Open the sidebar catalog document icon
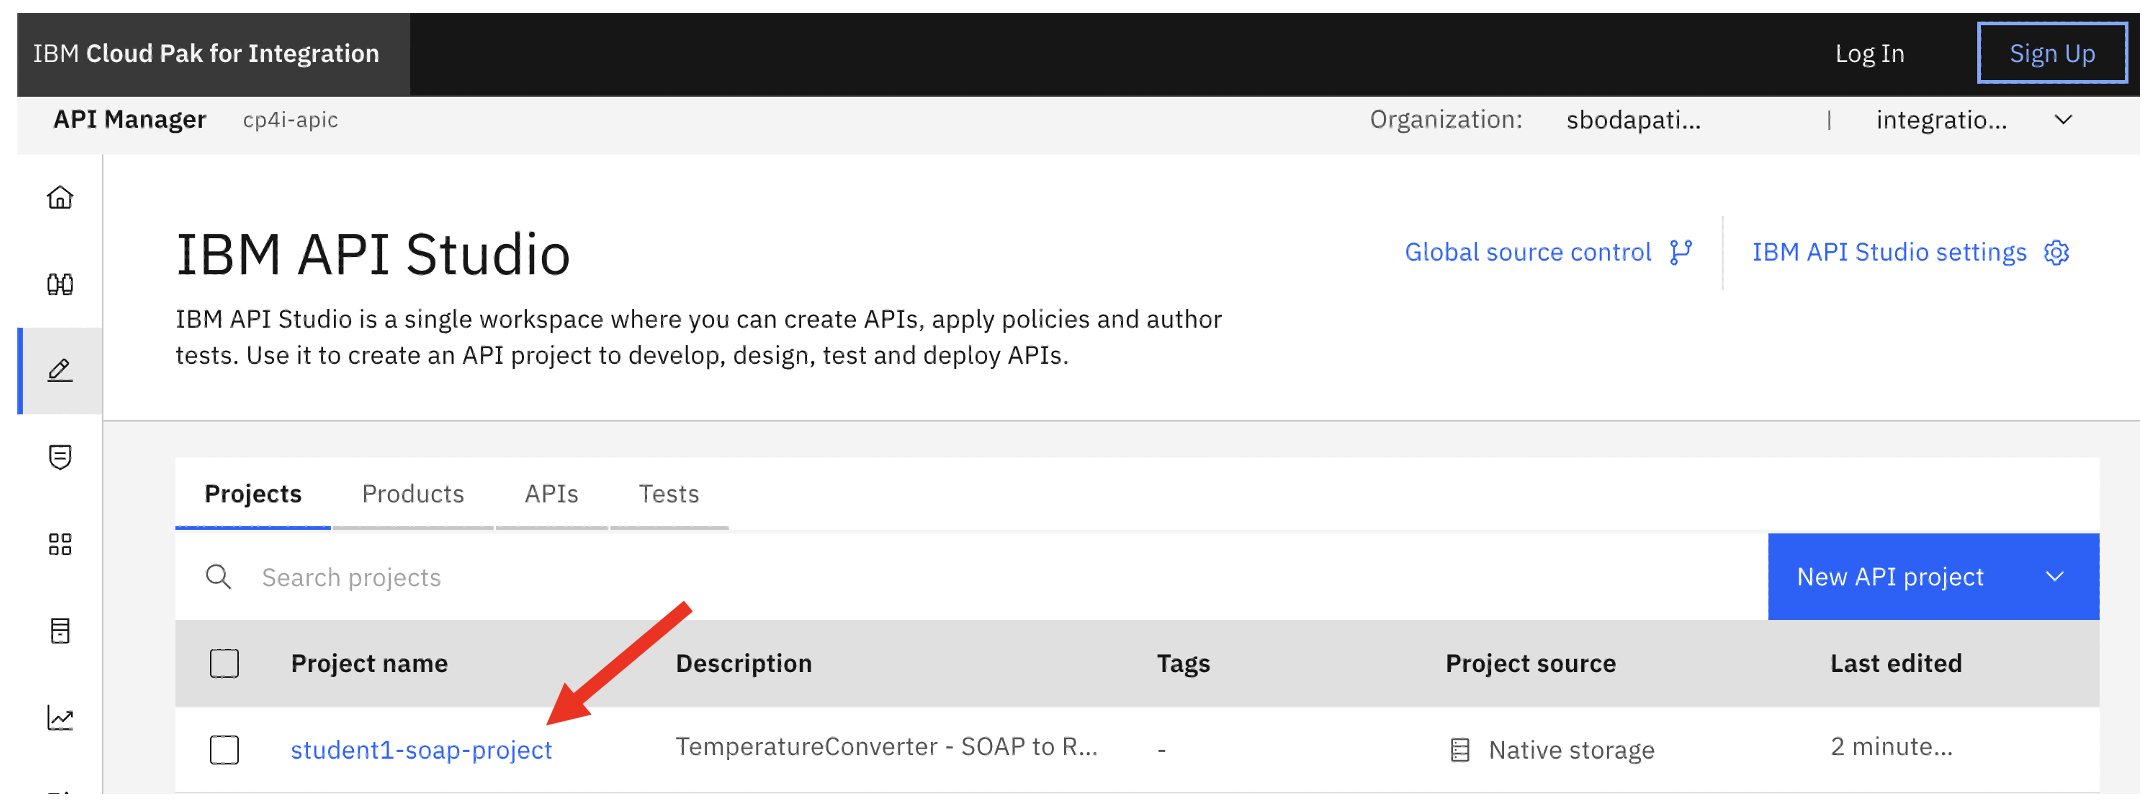 pos(60,631)
